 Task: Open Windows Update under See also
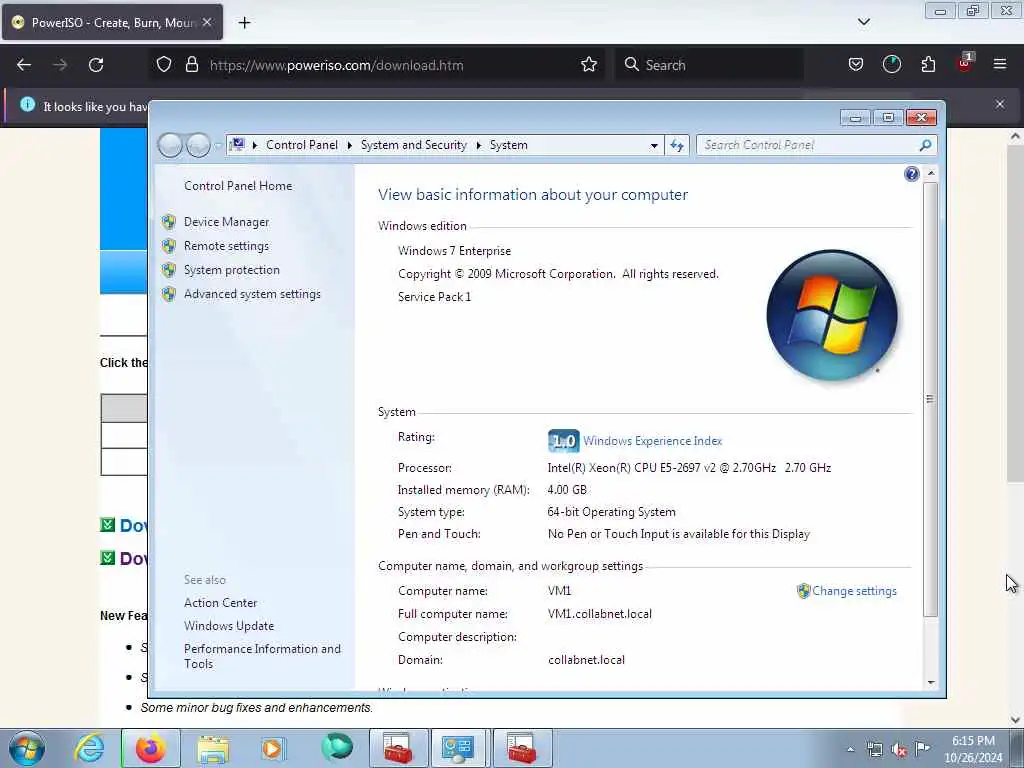coord(229,626)
